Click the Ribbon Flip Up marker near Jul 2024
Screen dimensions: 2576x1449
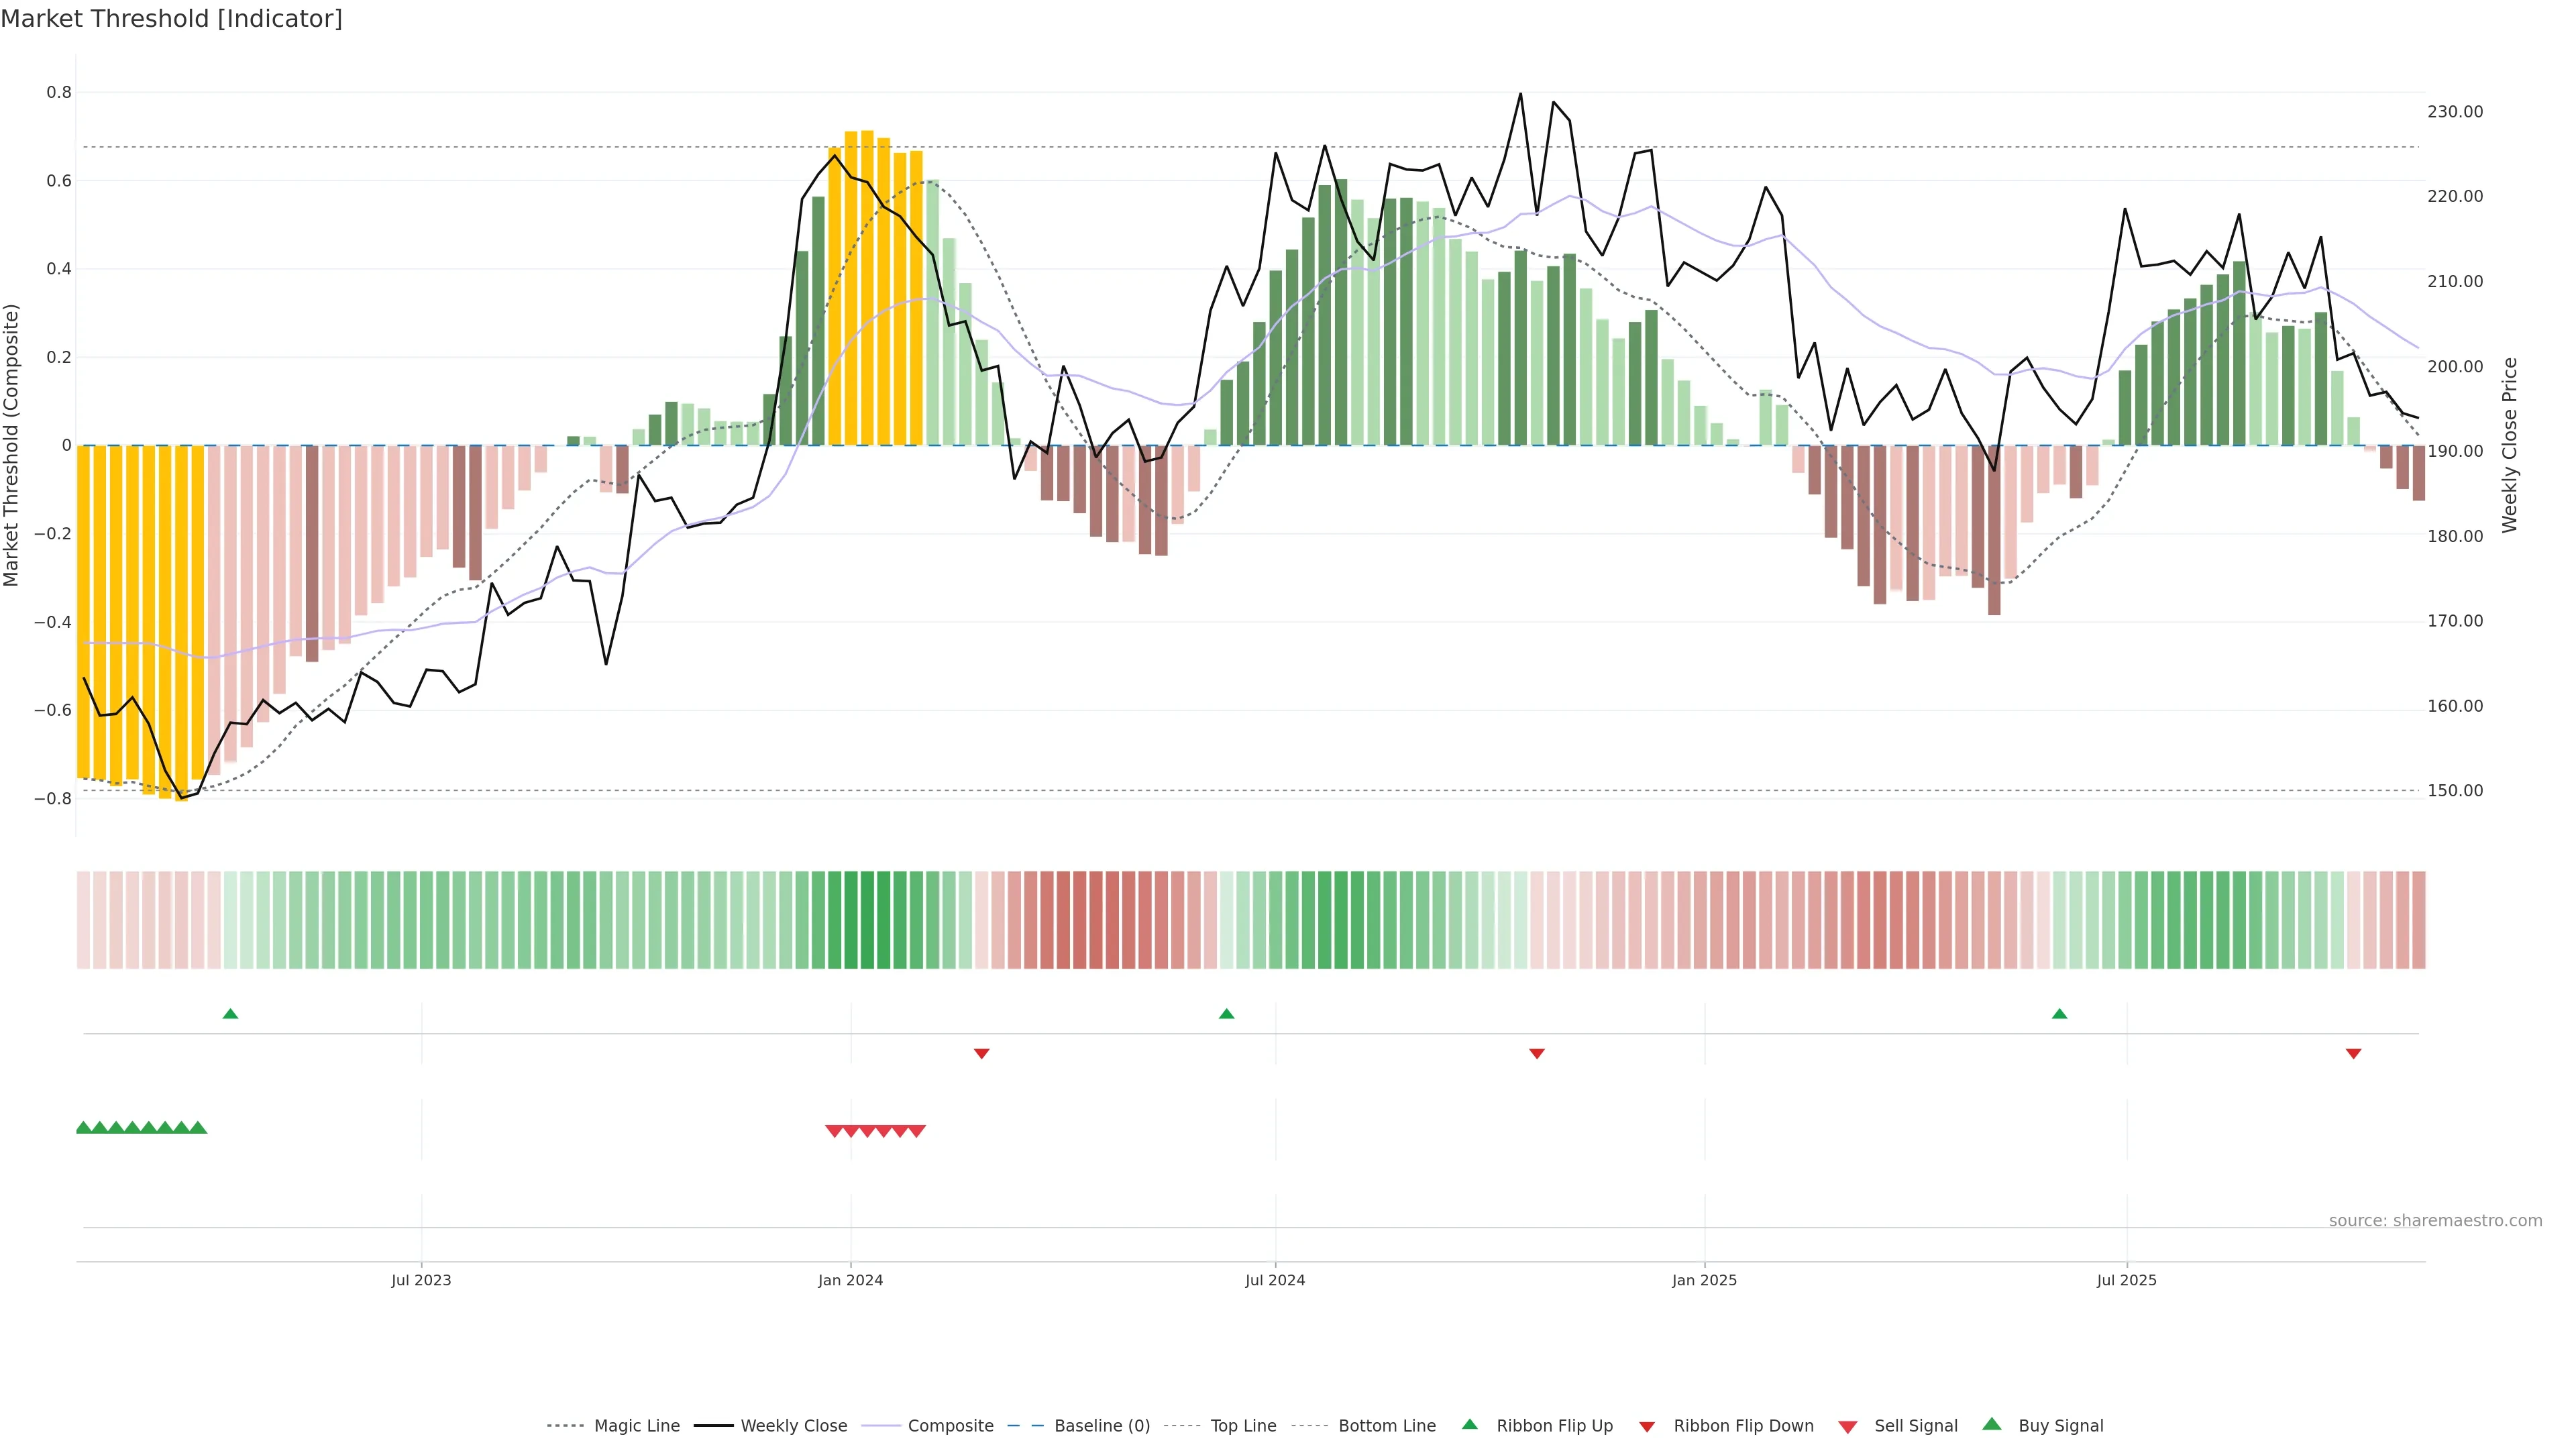1227,1014
